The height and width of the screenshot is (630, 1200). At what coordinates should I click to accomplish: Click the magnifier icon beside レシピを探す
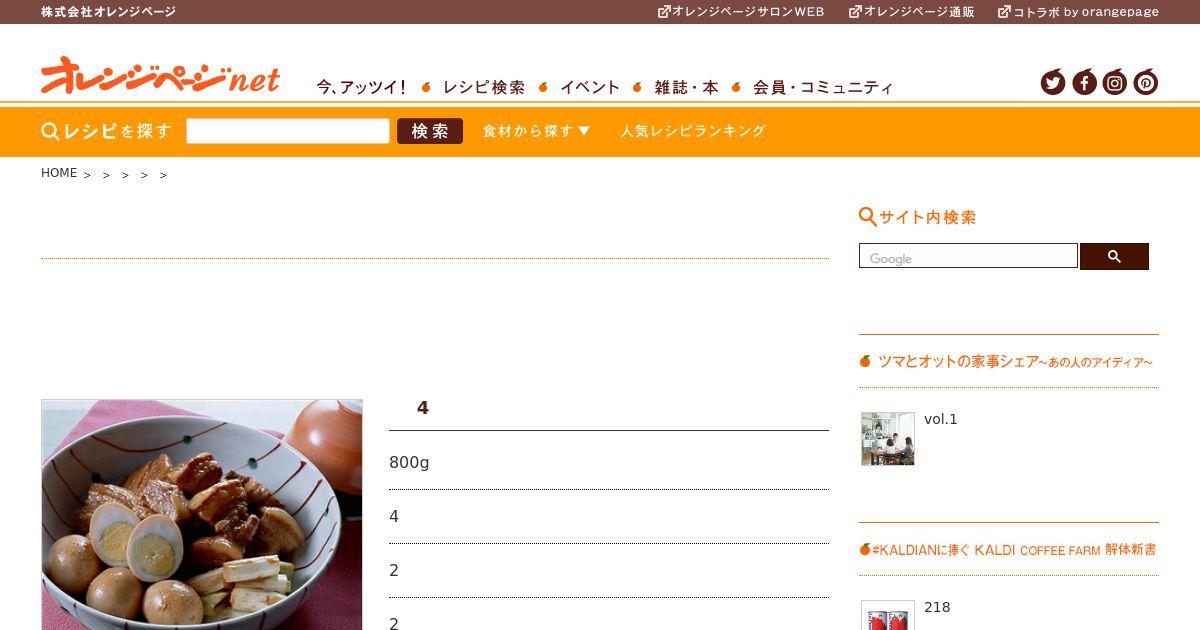coord(50,131)
